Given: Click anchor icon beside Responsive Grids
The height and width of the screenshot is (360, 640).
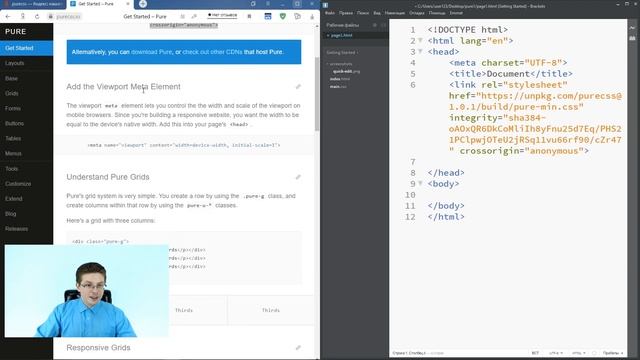Looking at the screenshot, I should [298, 347].
